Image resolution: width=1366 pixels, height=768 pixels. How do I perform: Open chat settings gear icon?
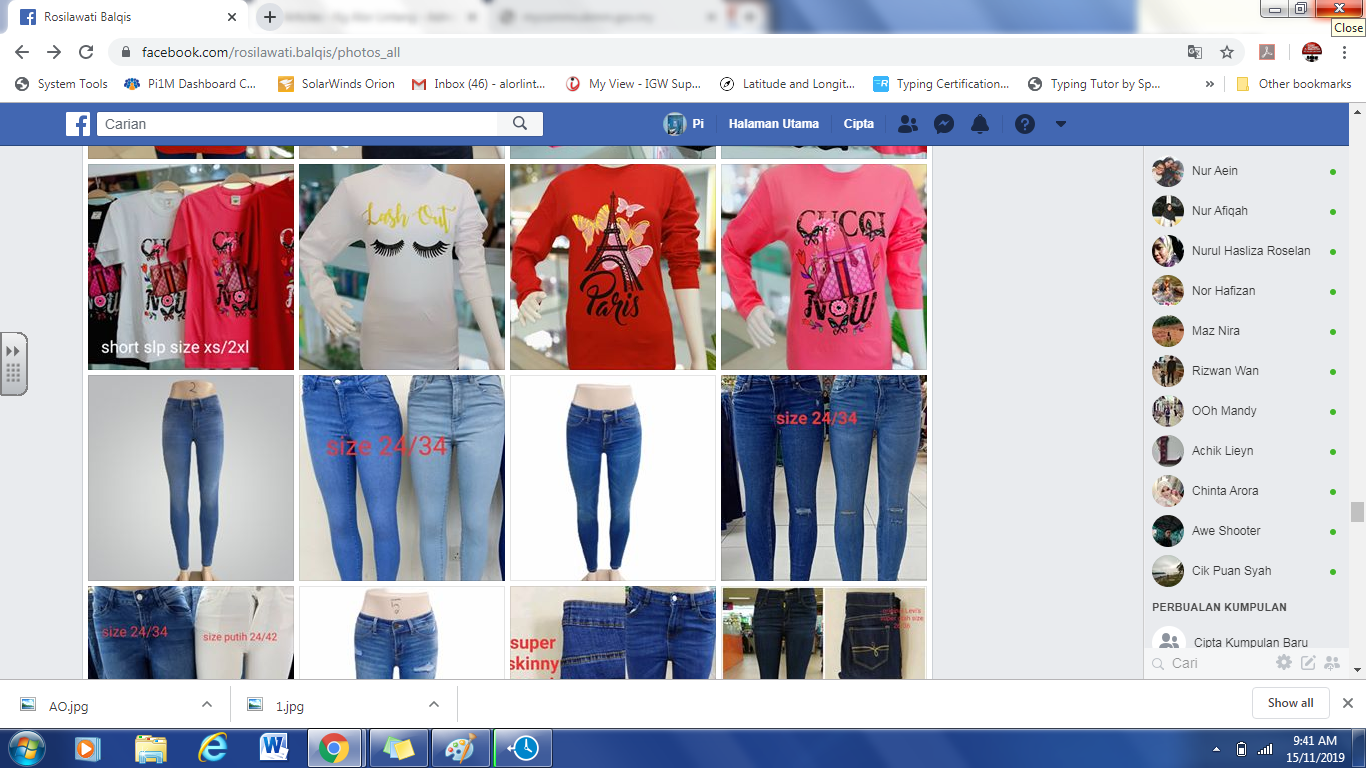tap(1284, 663)
